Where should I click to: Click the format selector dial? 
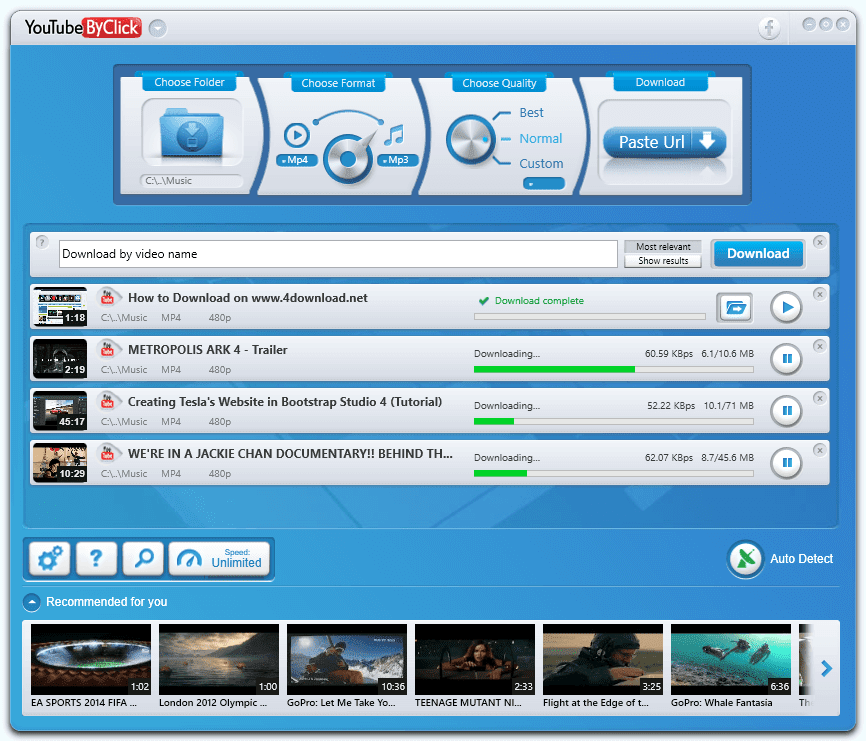pos(348,159)
